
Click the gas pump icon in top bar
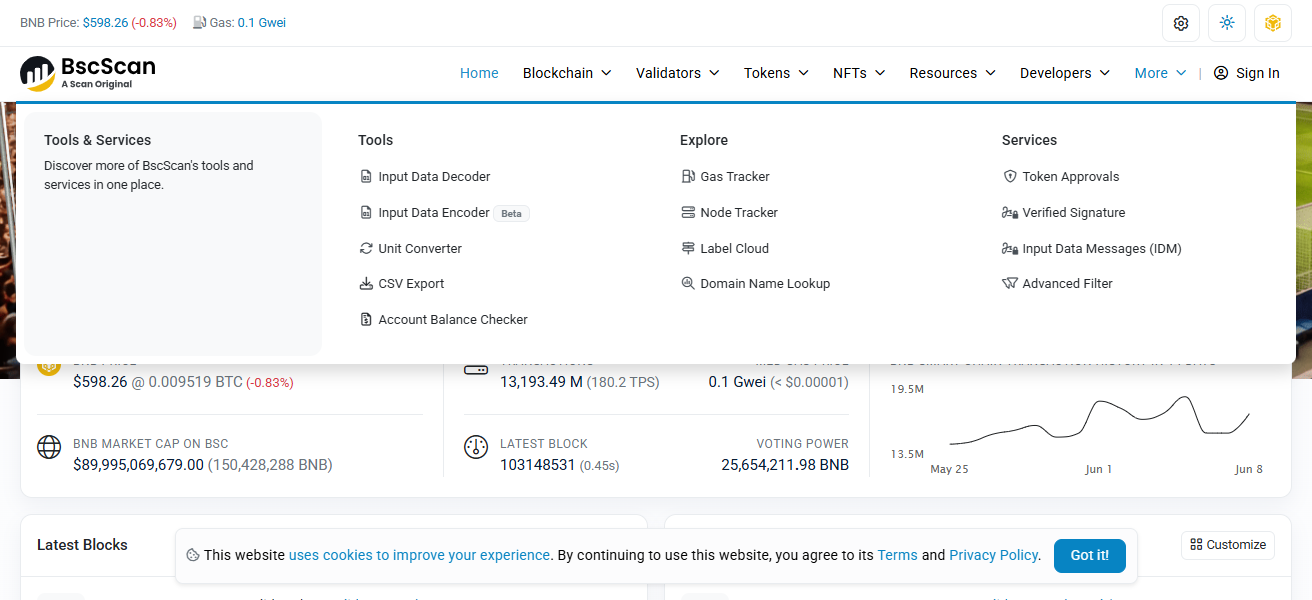point(199,22)
